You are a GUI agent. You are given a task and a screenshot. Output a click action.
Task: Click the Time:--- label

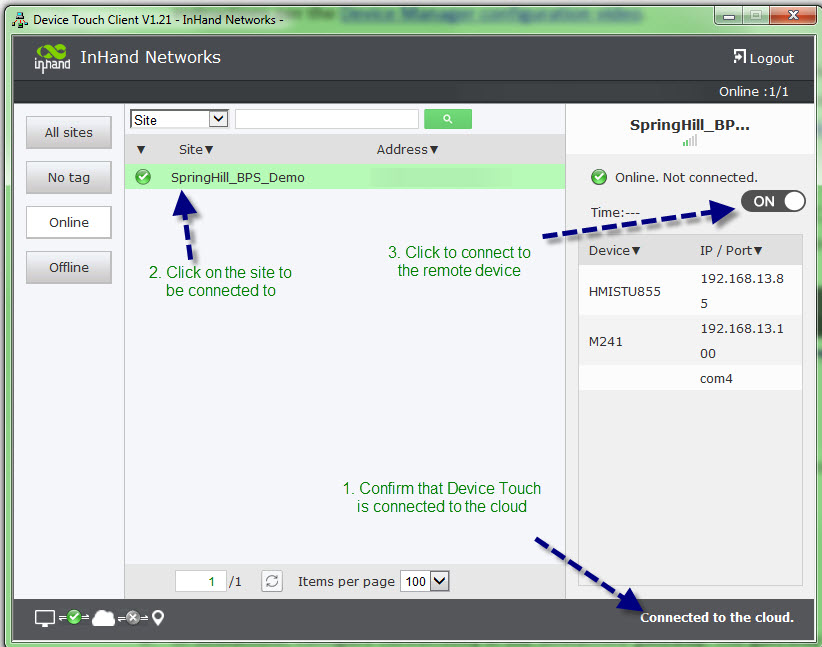(615, 212)
